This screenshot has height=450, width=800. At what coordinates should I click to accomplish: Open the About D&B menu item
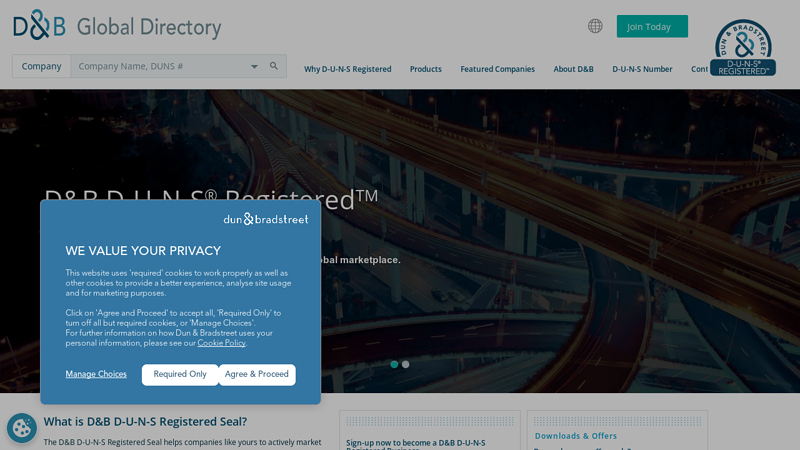pos(573,69)
